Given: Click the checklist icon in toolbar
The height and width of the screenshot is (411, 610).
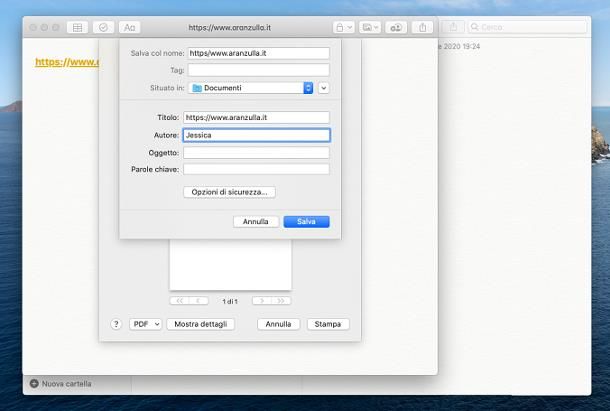Looking at the screenshot, I should click(x=103, y=27).
